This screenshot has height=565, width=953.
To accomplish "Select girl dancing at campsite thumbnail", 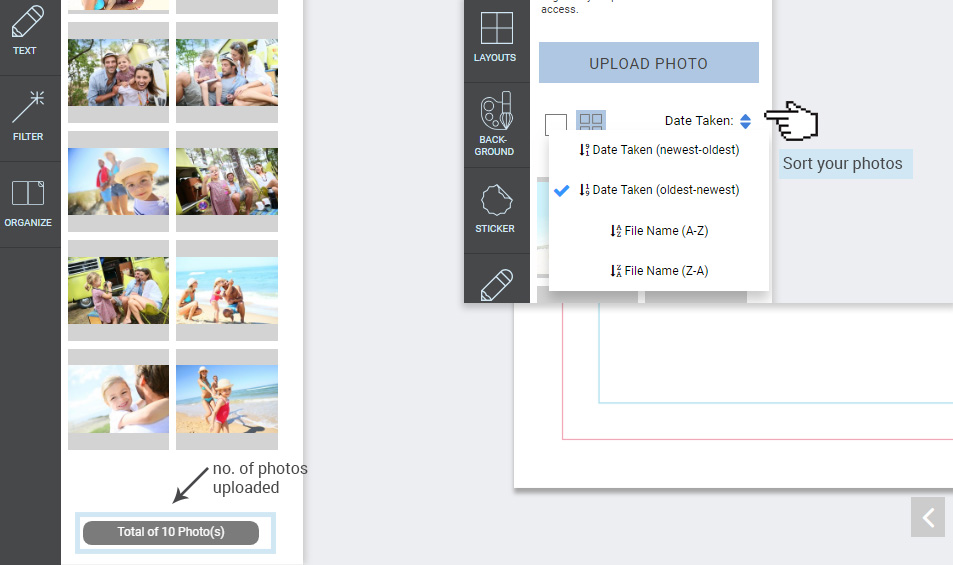I will point(227,181).
